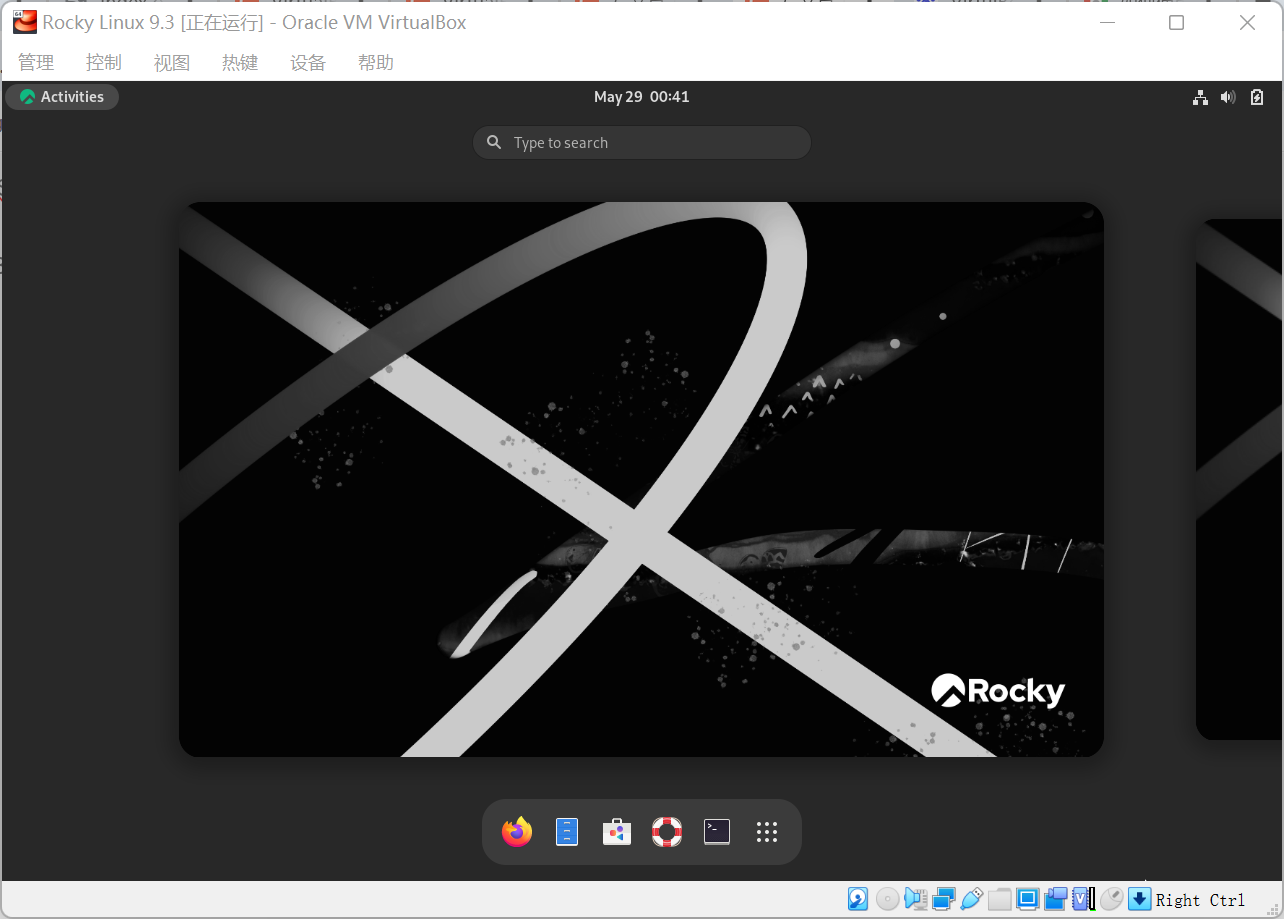Click the Right Ctrl host key label
This screenshot has width=1284, height=919.
tap(1200, 900)
